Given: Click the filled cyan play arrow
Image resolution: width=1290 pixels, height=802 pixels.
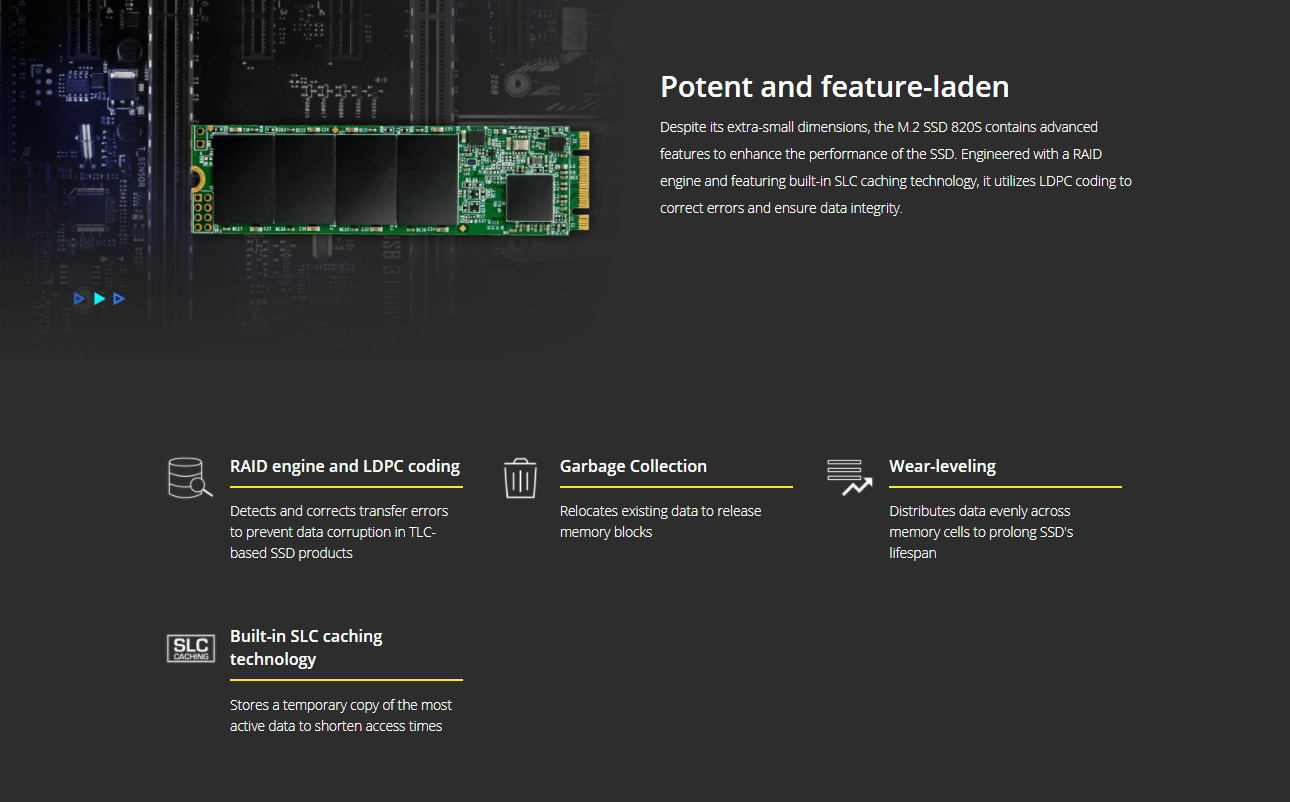Looking at the screenshot, I should pyautogui.click(x=99, y=298).
